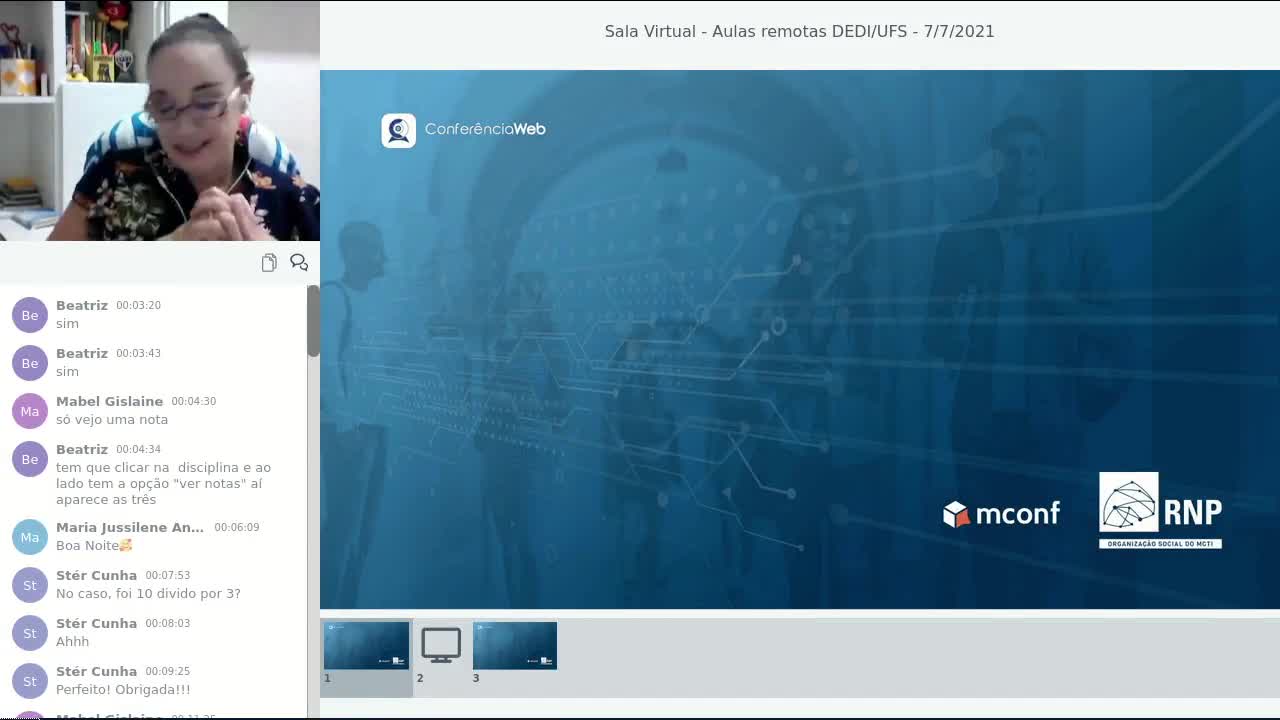The width and height of the screenshot is (1280, 720).
Task: Click Mabel Gislaine avatar at 00:04:30
Action: click(30, 411)
